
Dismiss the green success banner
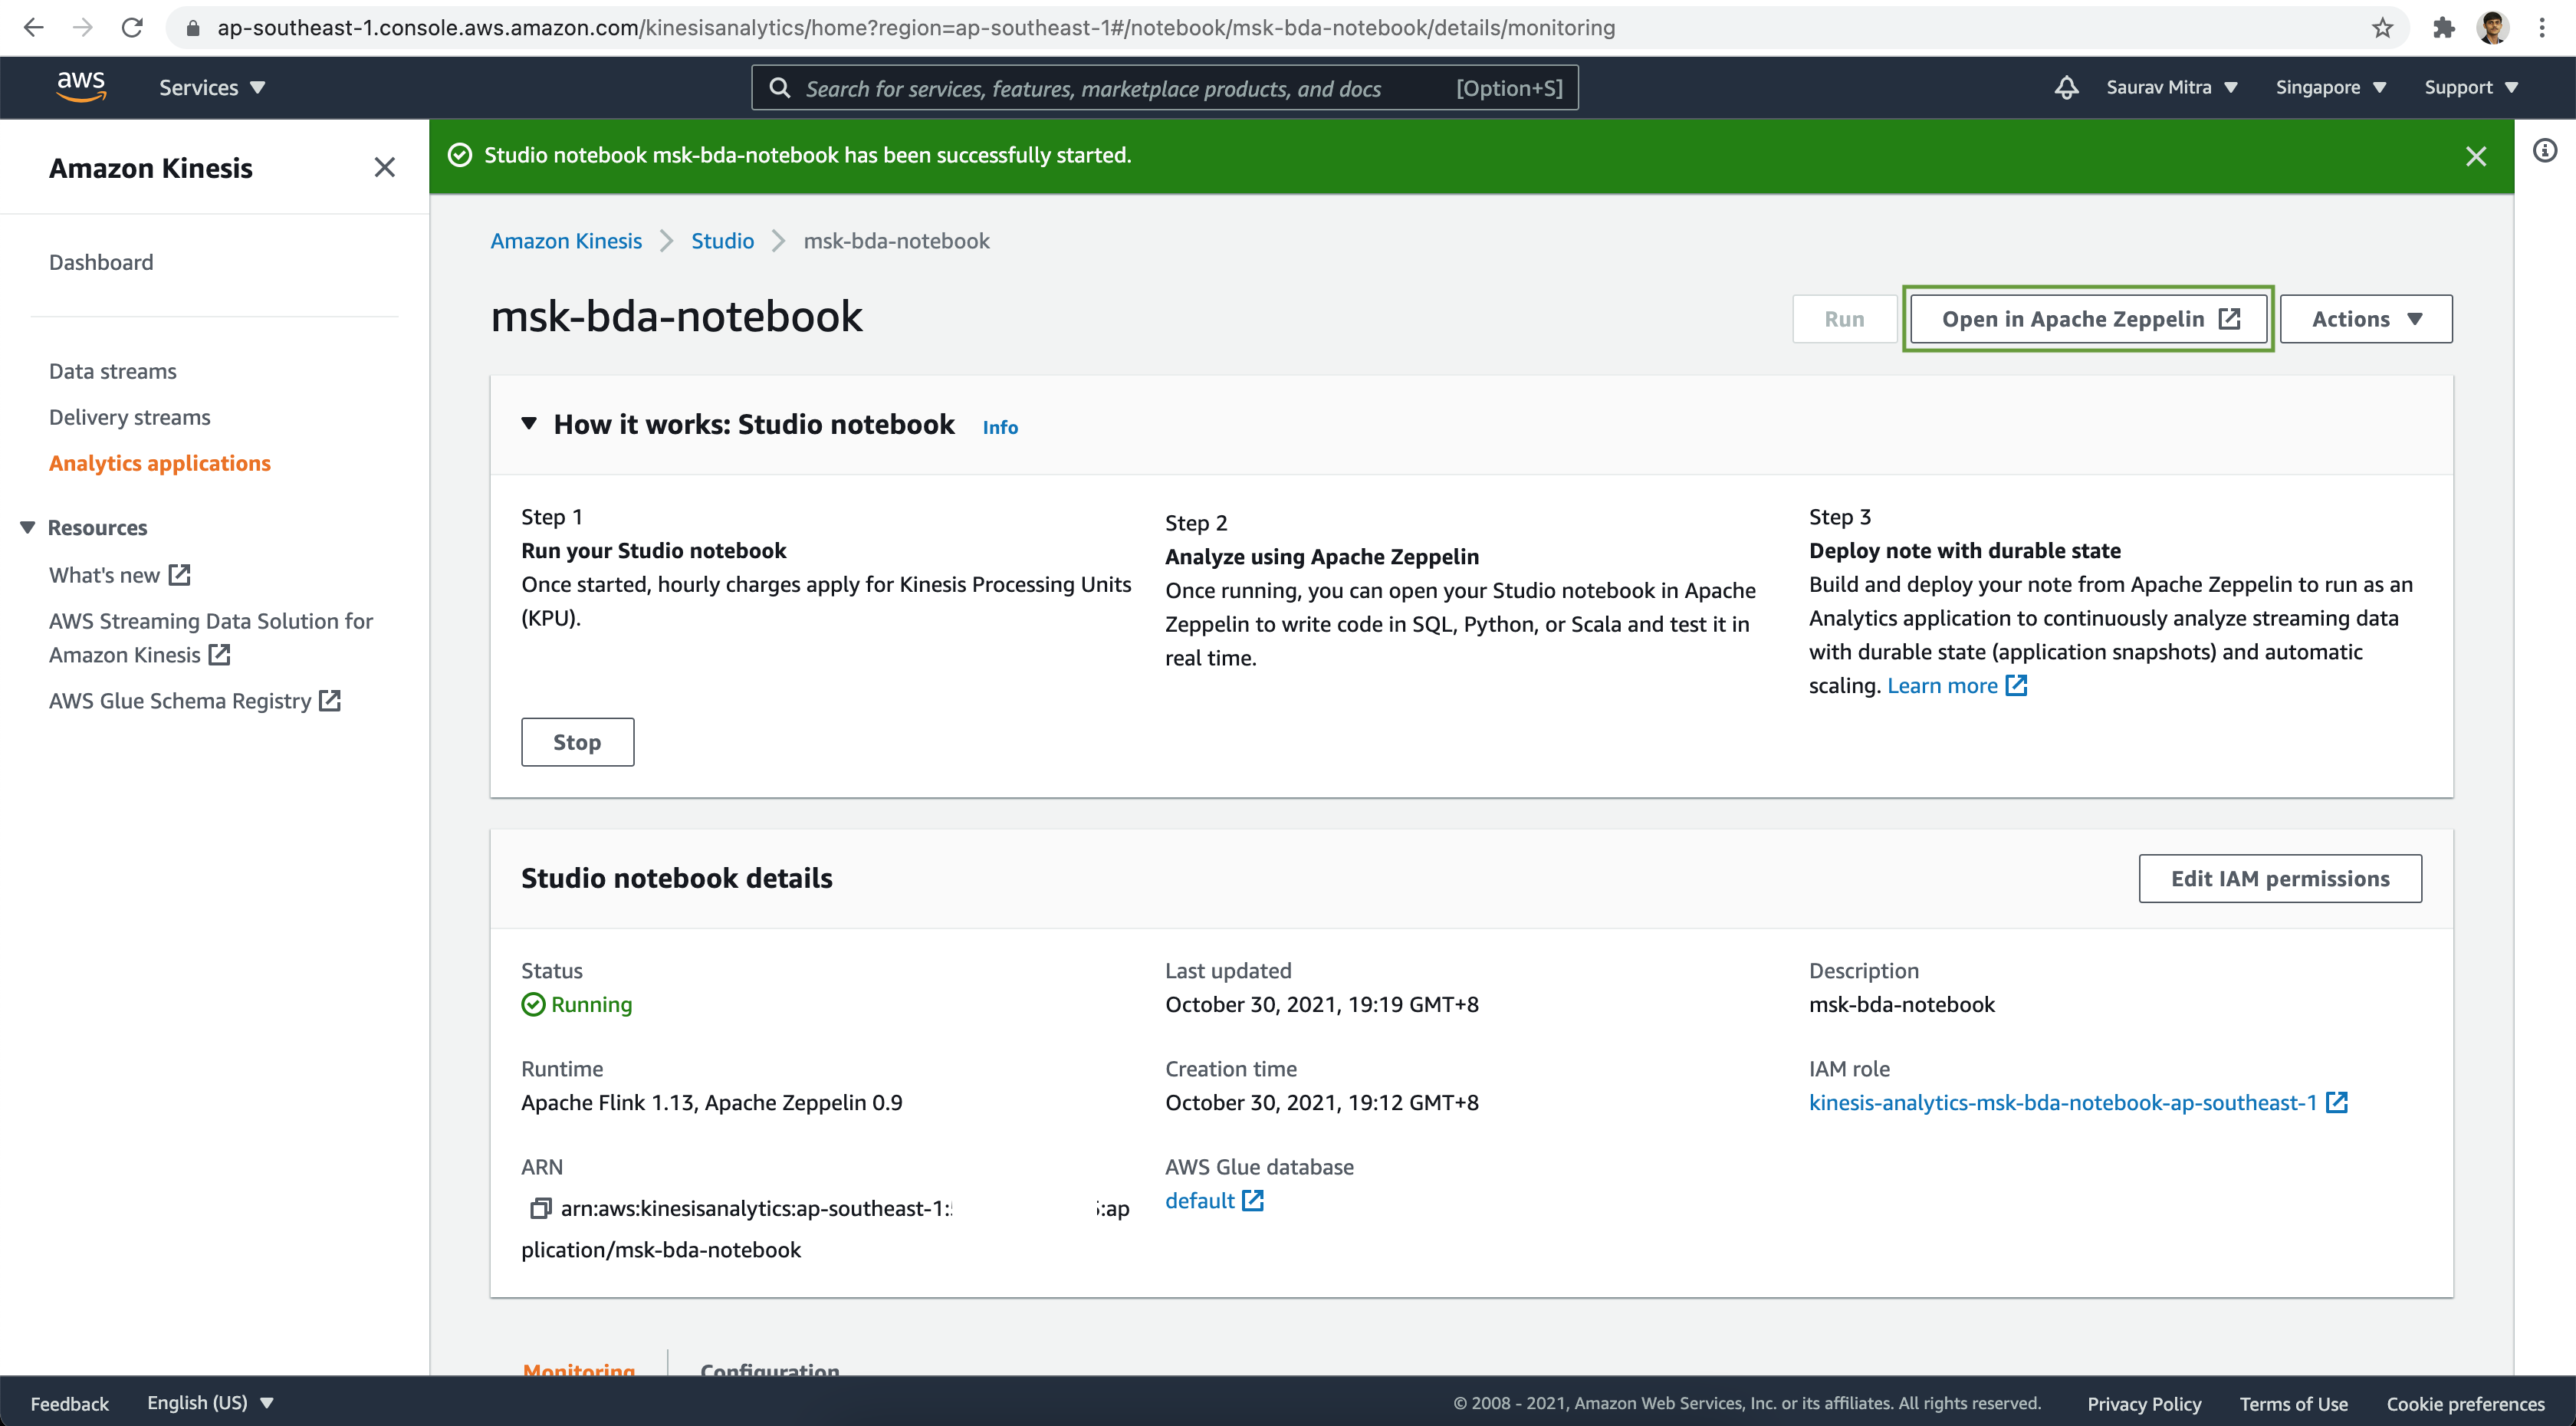coord(2476,156)
